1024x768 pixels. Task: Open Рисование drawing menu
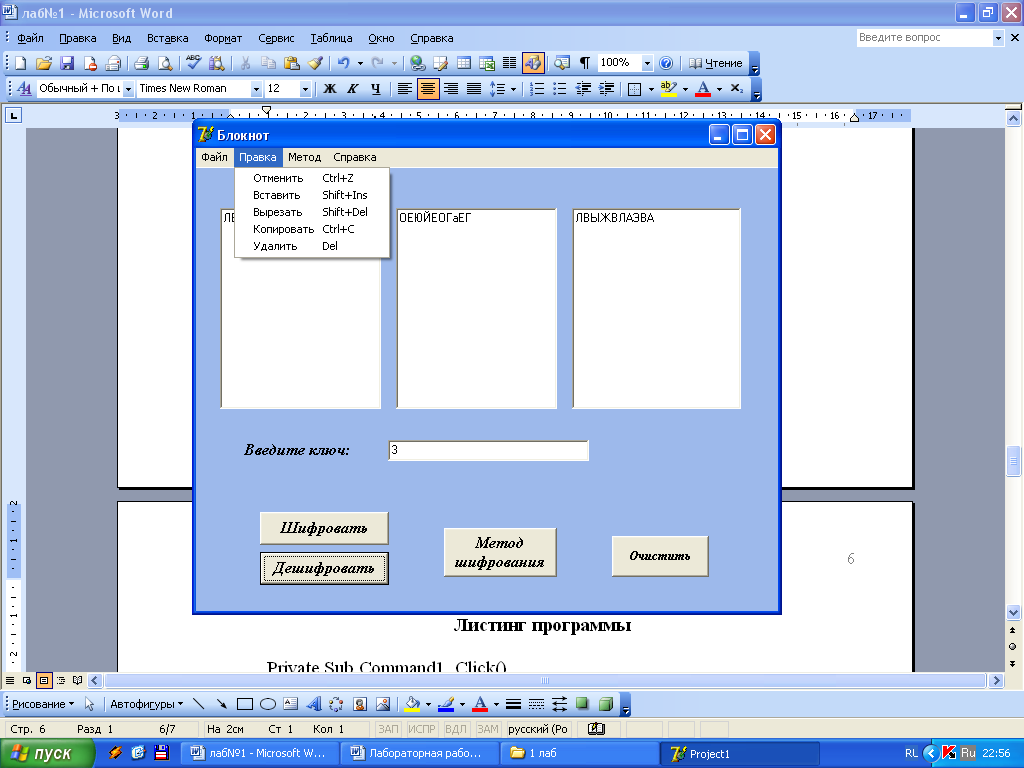[x=43, y=704]
